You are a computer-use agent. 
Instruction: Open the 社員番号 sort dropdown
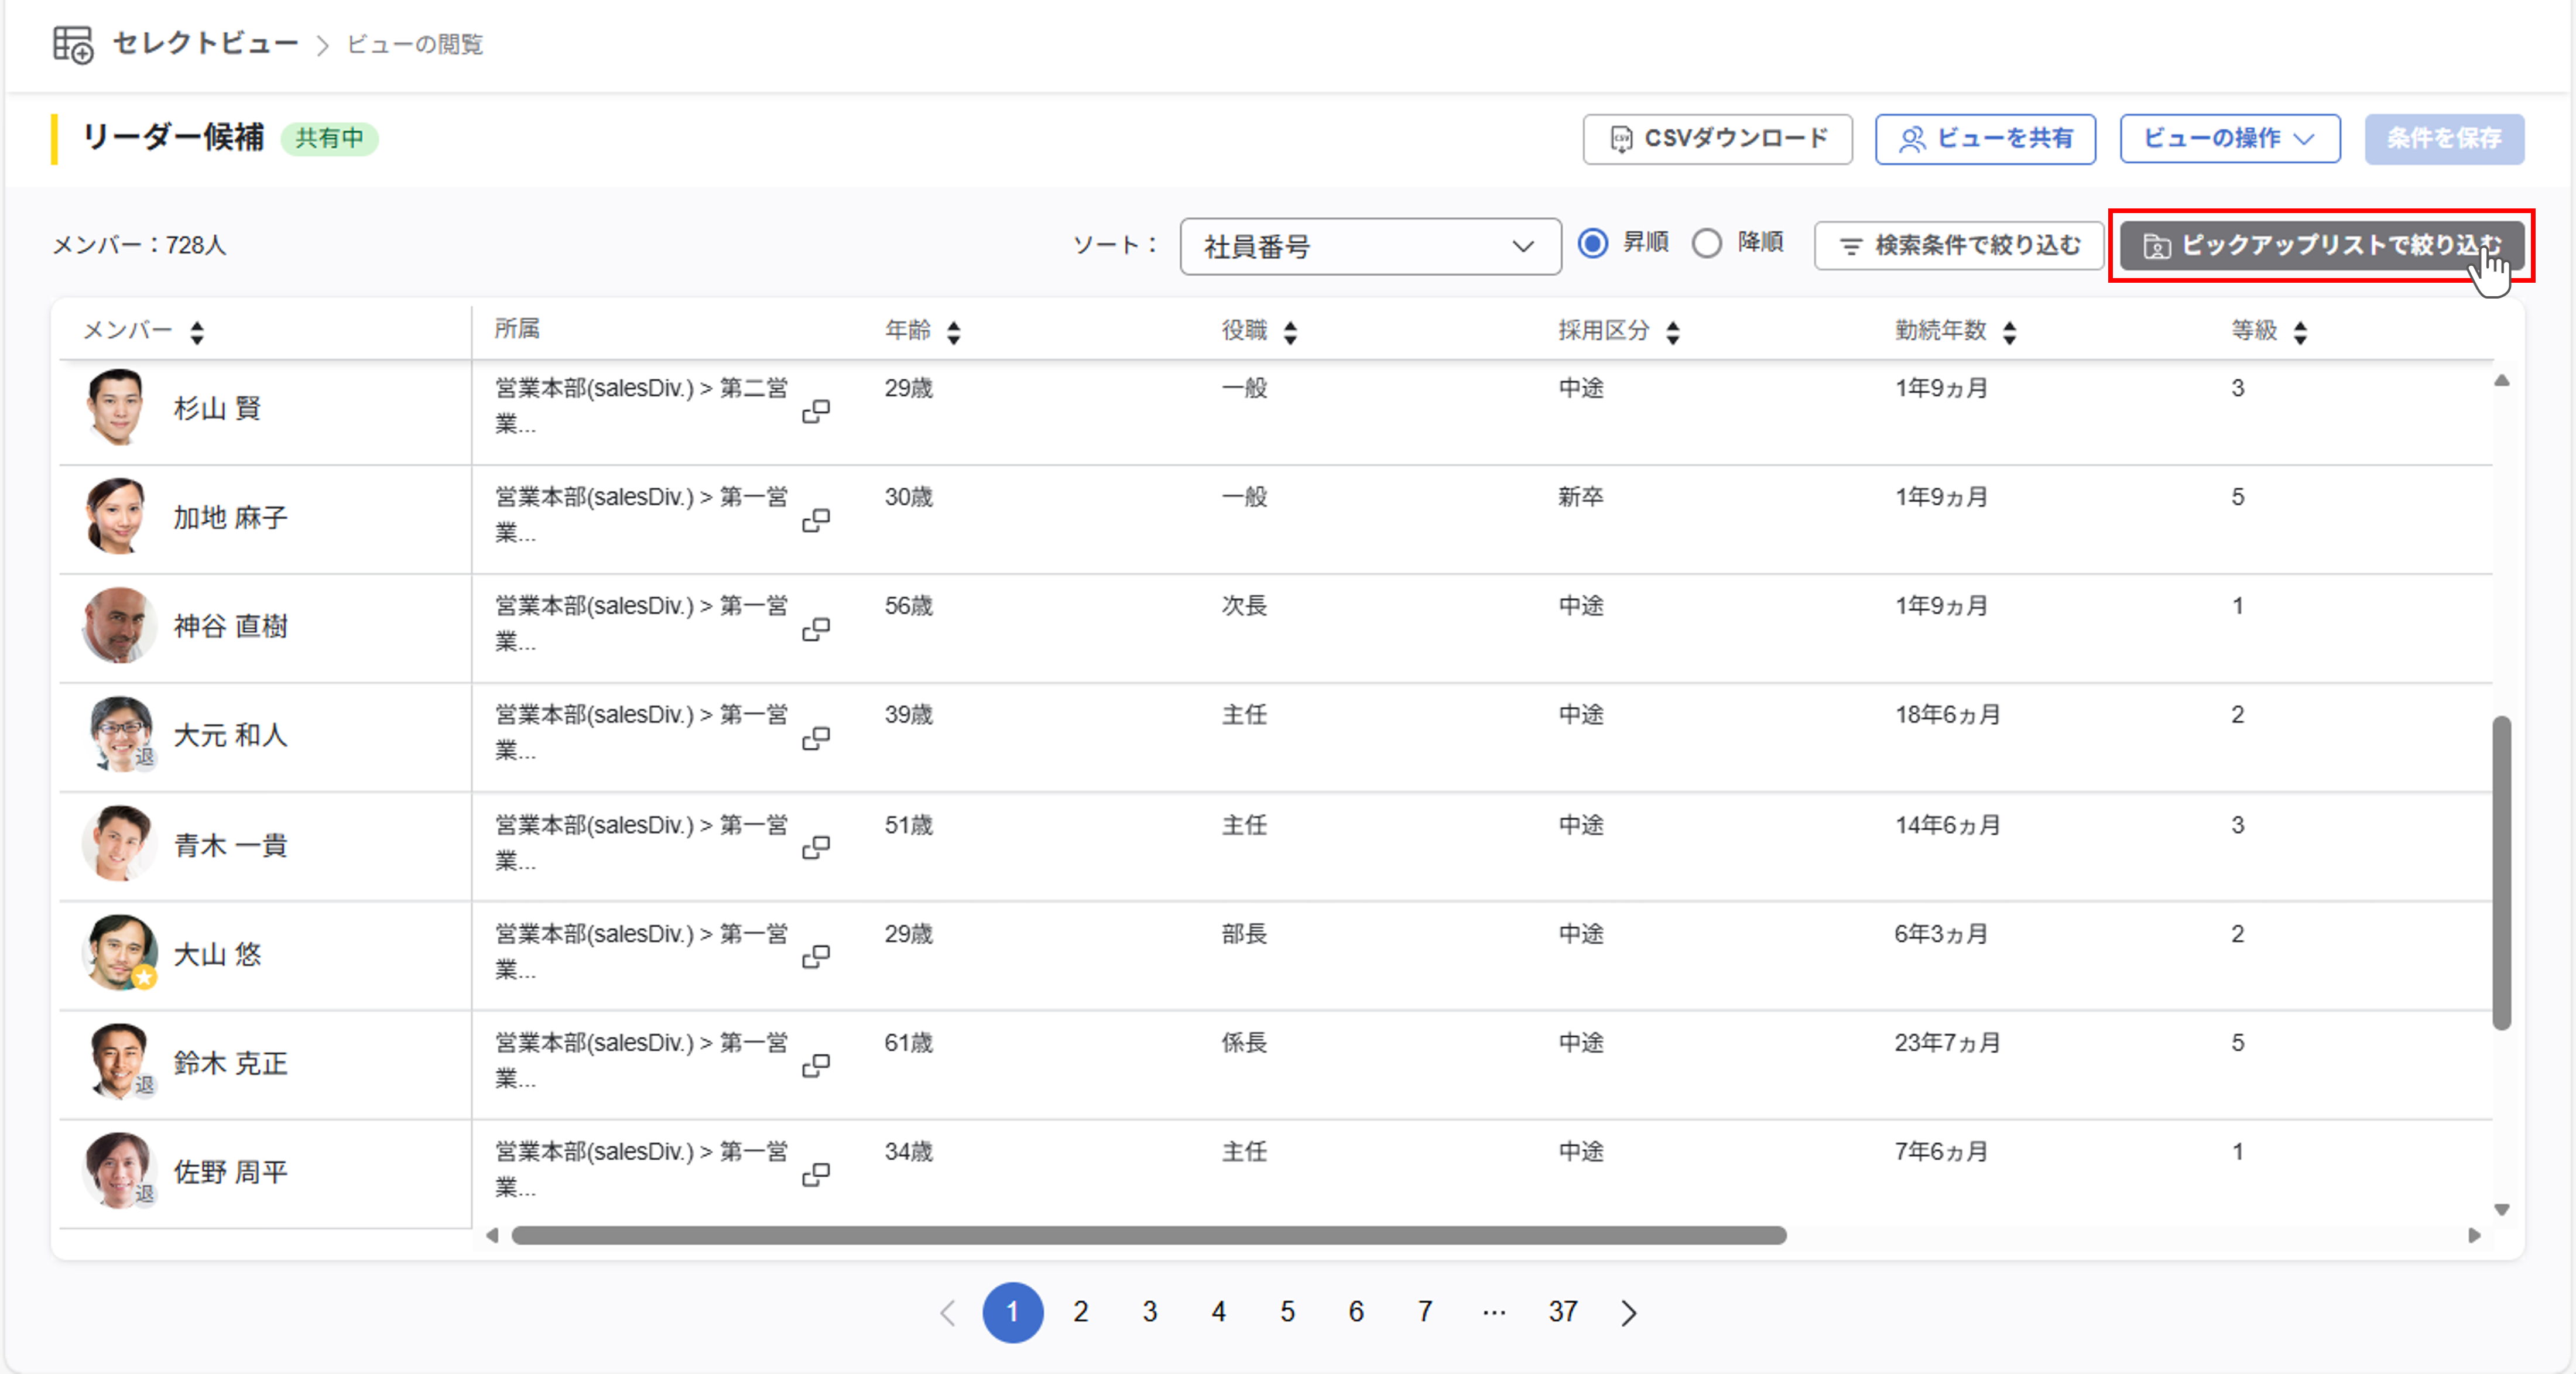pyautogui.click(x=1369, y=246)
